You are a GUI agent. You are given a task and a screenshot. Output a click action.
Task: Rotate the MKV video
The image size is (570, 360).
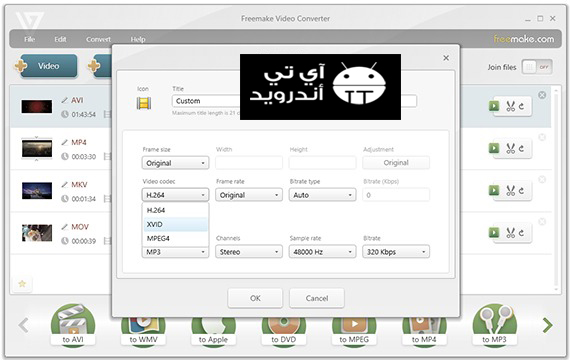click(x=522, y=191)
